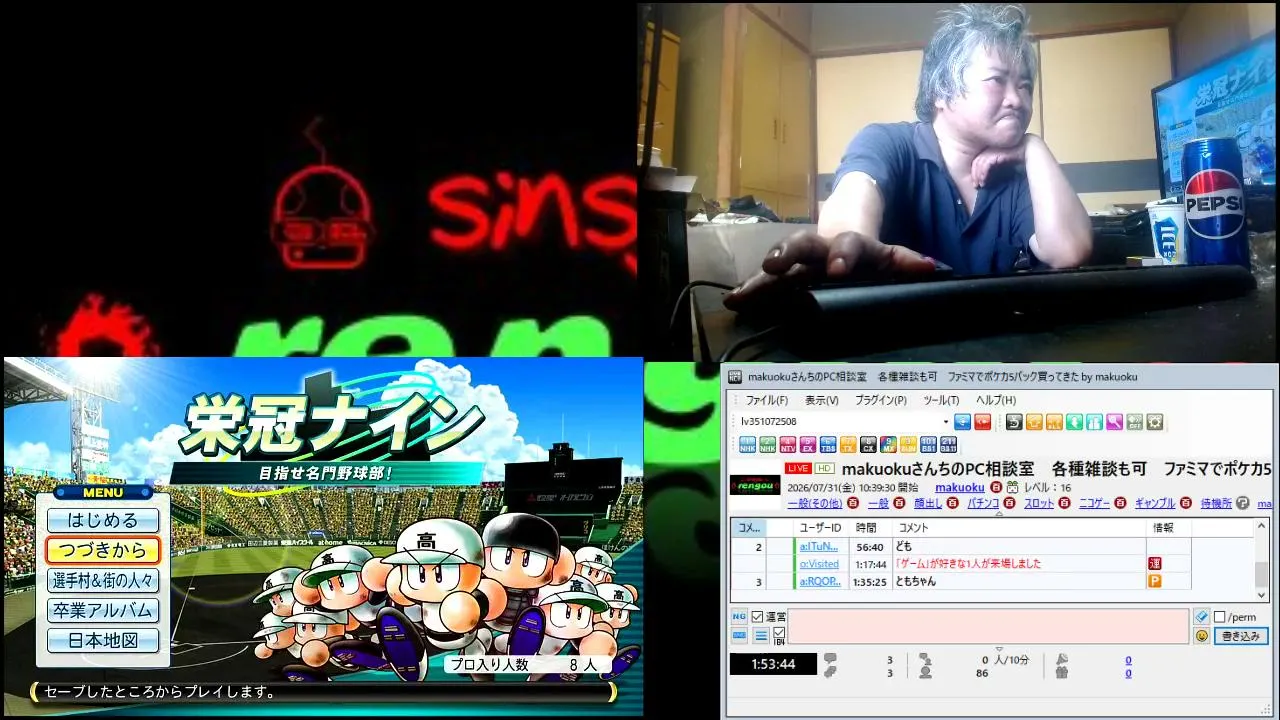1280x720 pixels.
Task: Select 選手村&街の人々 in the game menu
Action: tap(103, 580)
